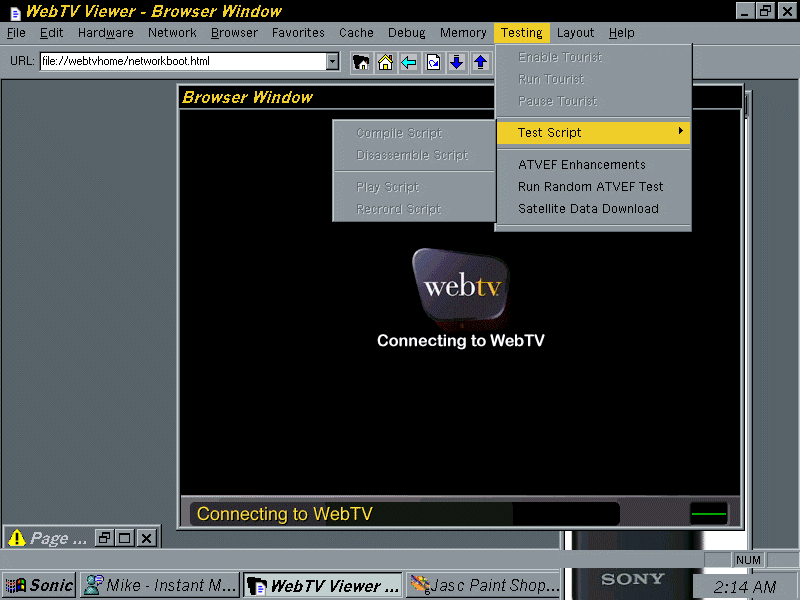Click the Sonic Start button in taskbar
The height and width of the screenshot is (600, 800).
pyautogui.click(x=39, y=585)
